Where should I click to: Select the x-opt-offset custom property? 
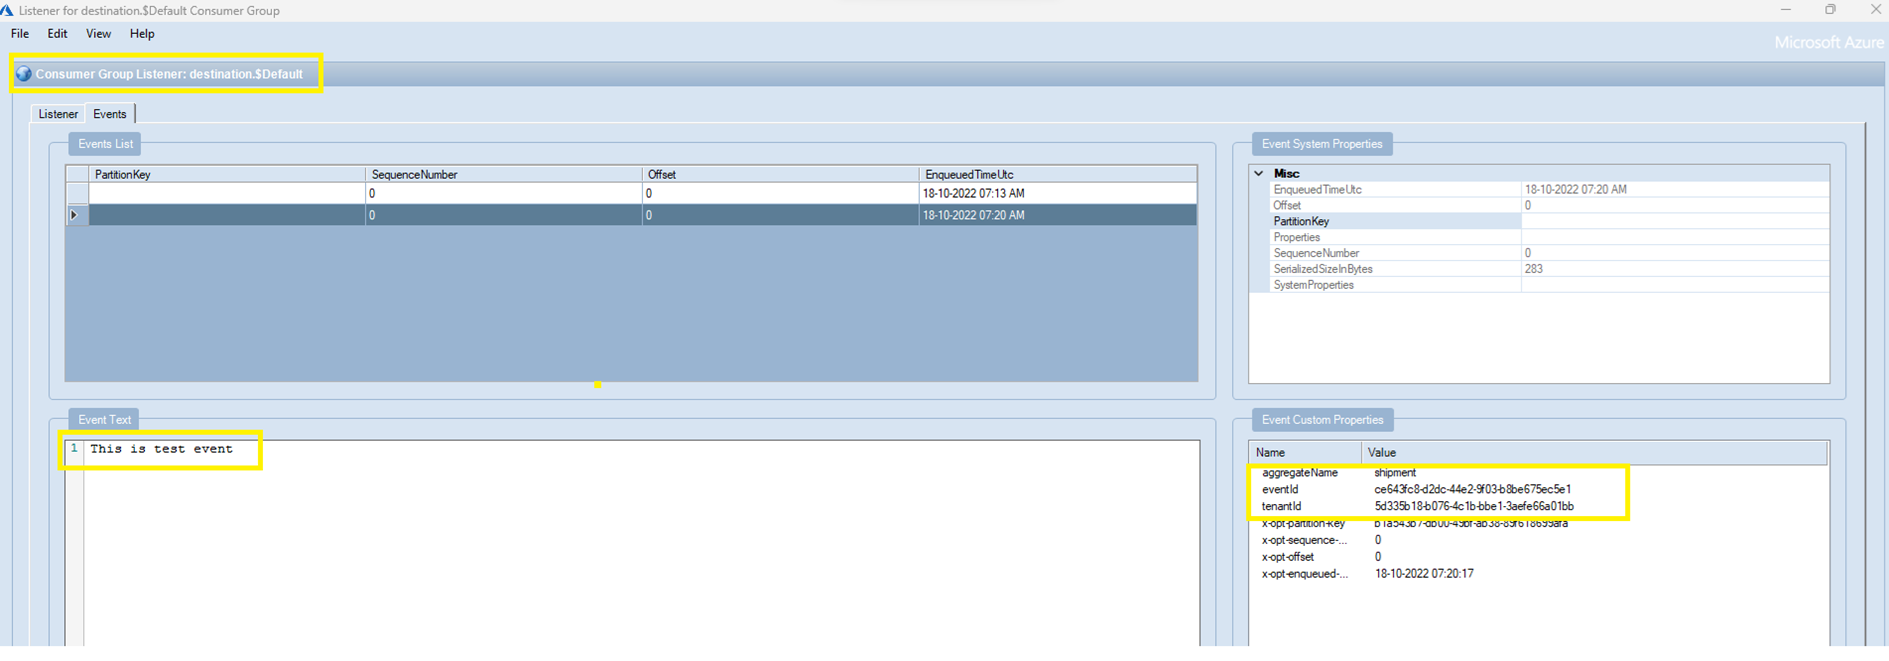tap(1288, 558)
